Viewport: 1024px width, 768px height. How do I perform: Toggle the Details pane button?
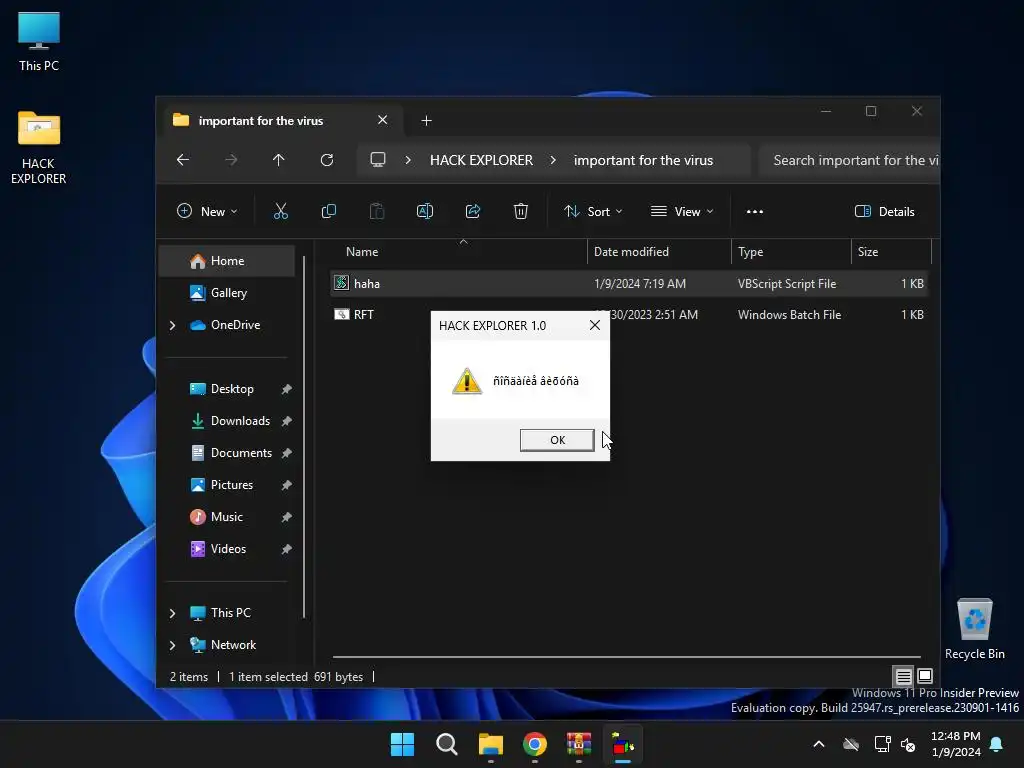[x=884, y=211]
